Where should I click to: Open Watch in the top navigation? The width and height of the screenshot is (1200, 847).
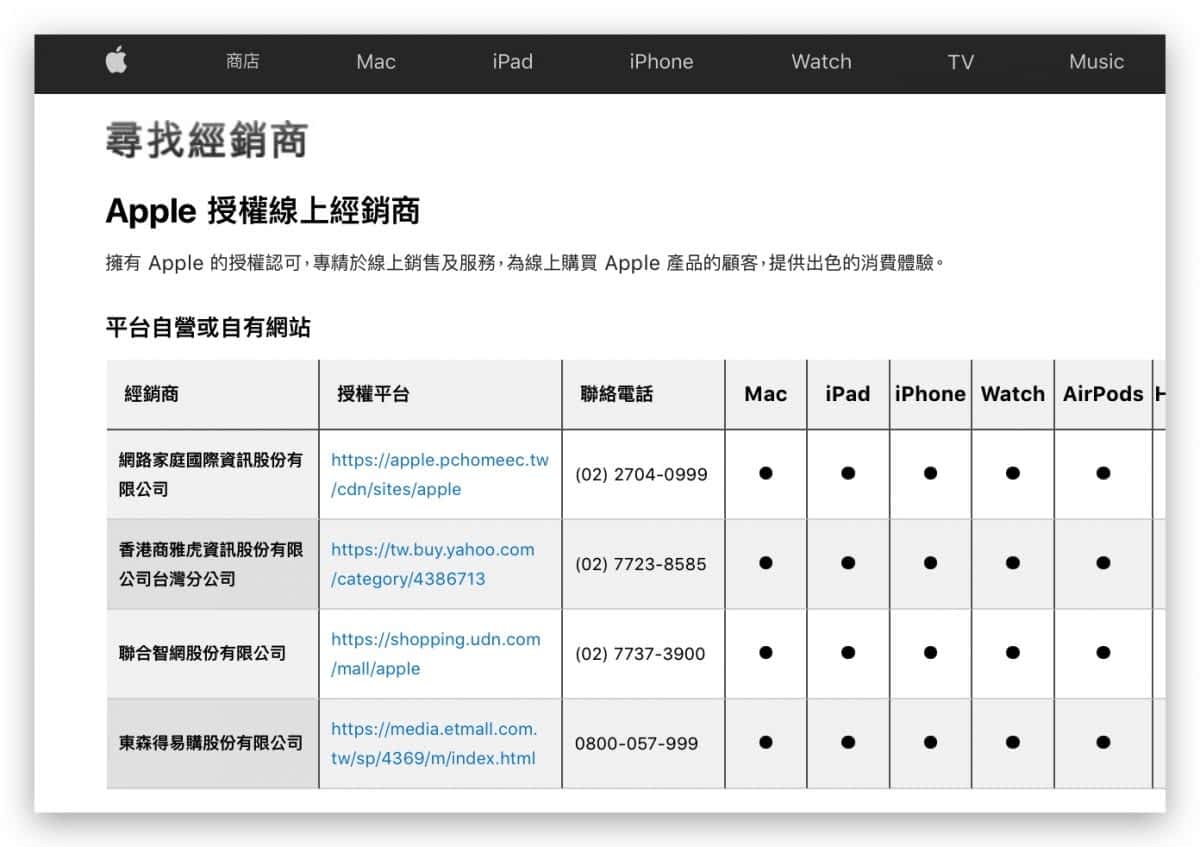pos(821,61)
